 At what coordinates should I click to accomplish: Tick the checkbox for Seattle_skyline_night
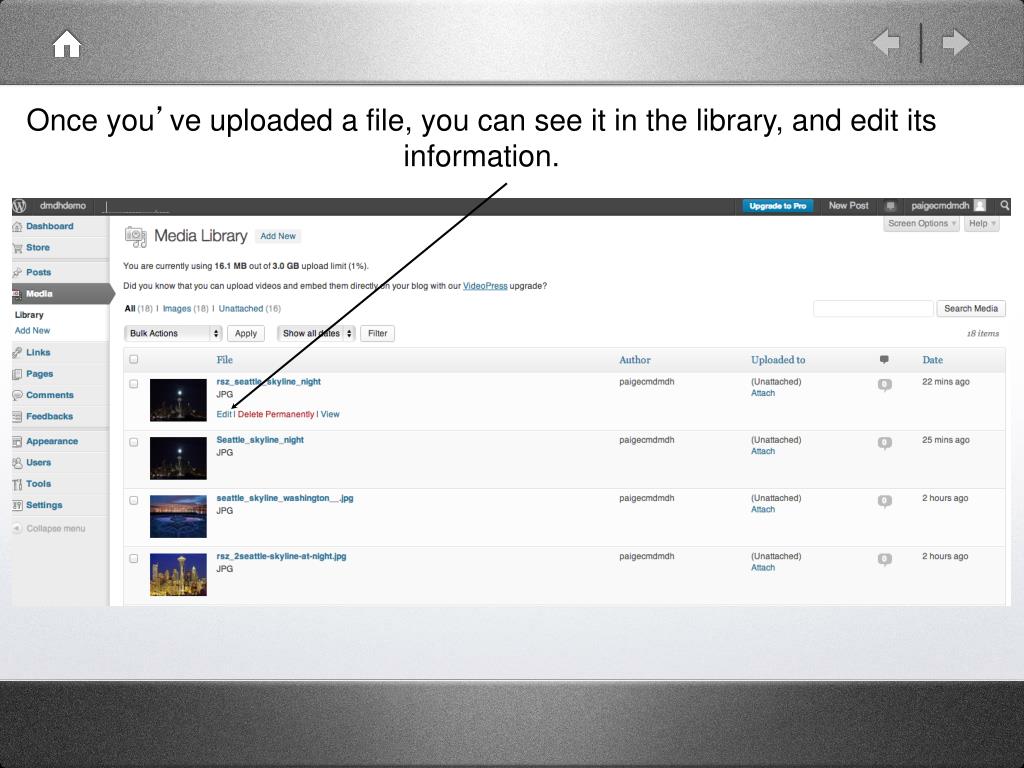134,441
